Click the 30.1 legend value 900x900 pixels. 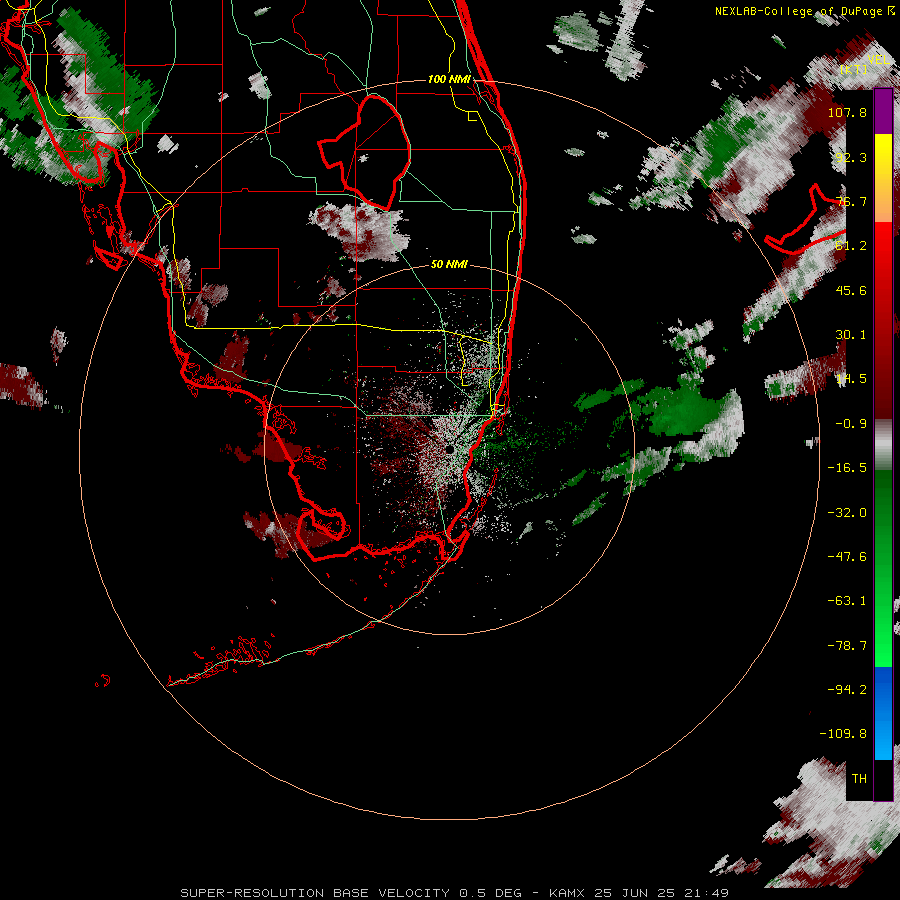[x=851, y=335]
